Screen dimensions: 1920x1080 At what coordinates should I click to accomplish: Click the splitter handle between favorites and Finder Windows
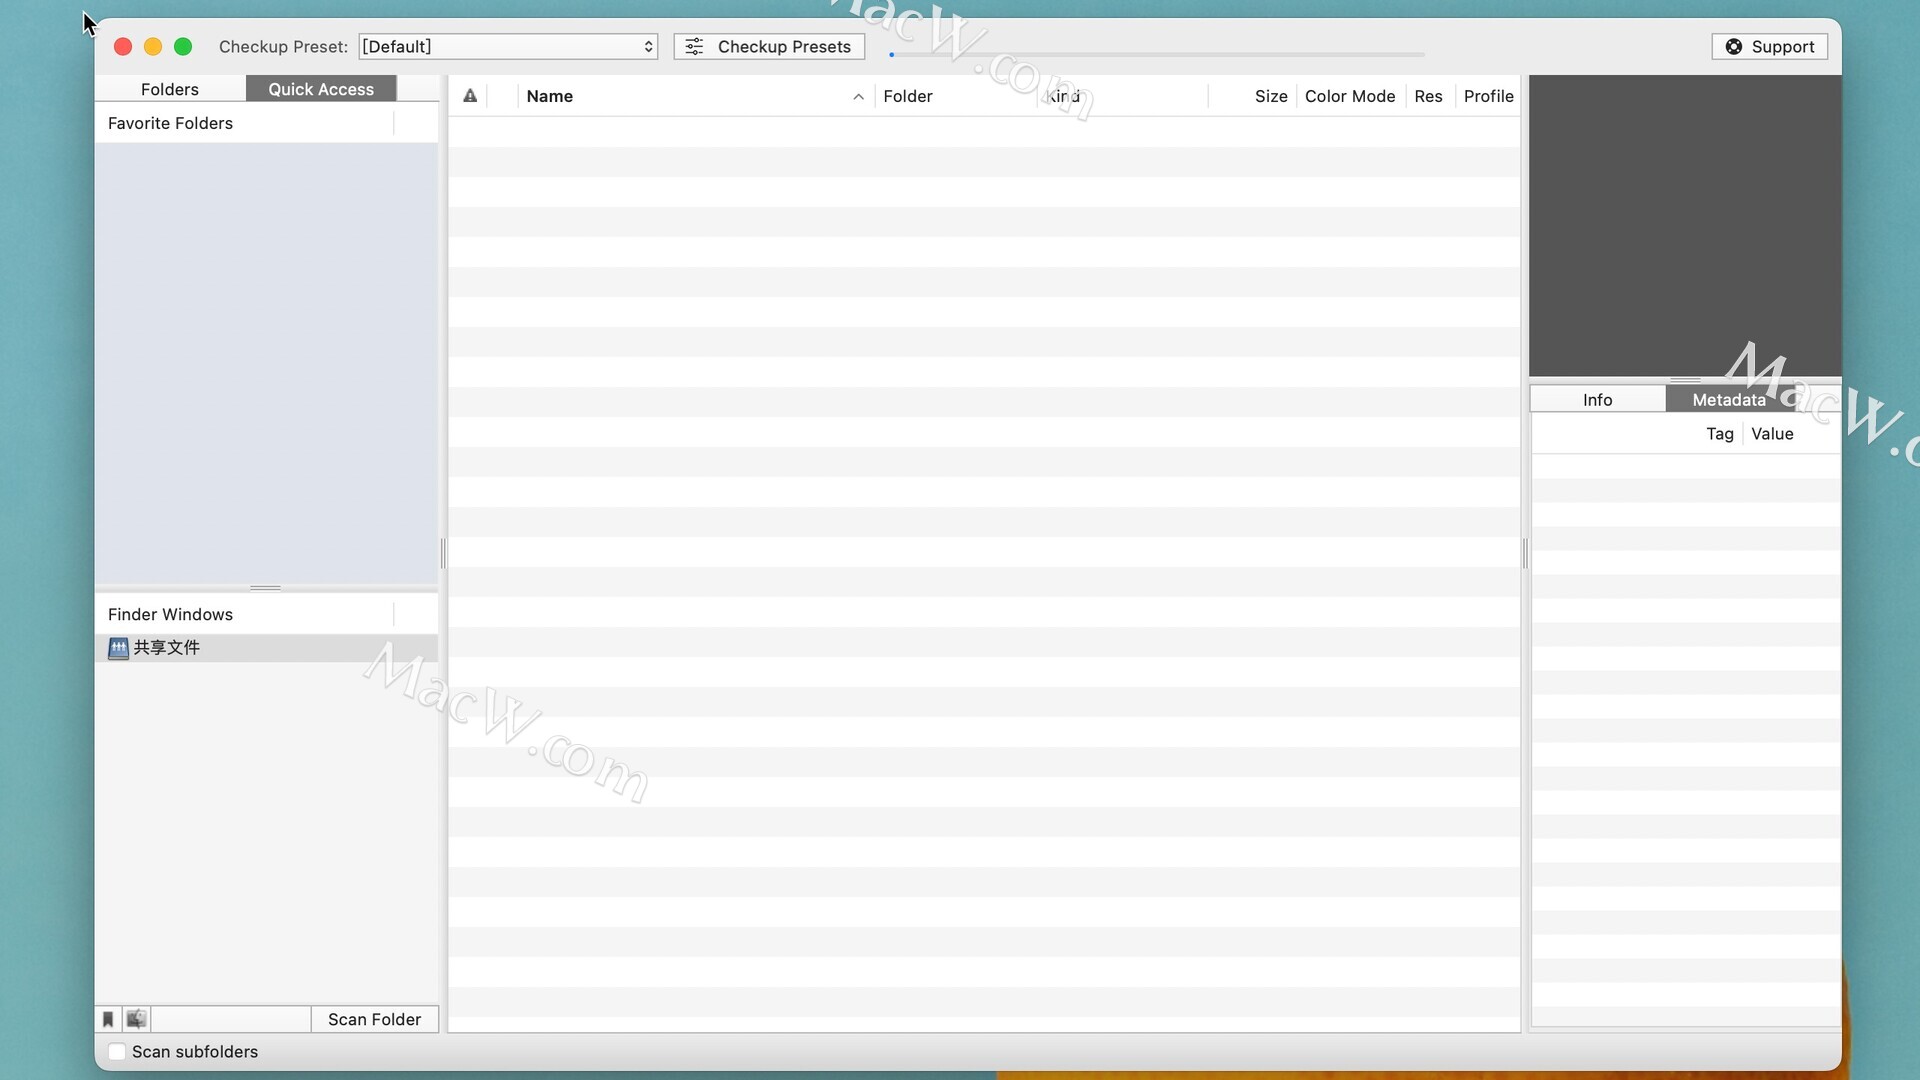pos(265,588)
